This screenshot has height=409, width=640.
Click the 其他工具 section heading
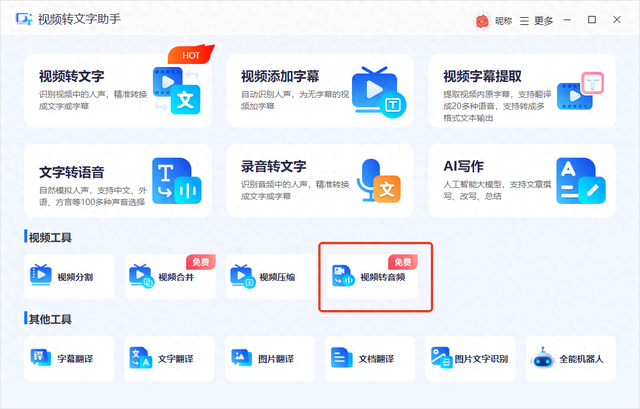coord(50,319)
